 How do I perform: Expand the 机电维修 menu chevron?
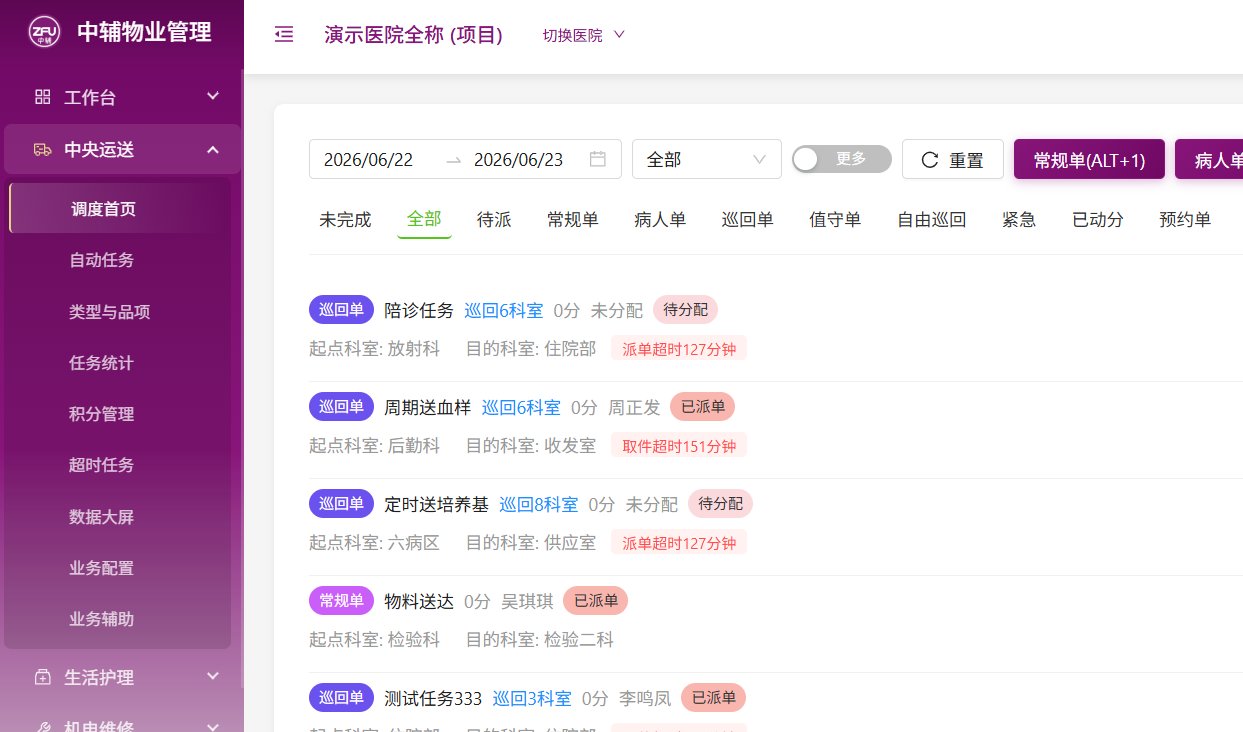(x=213, y=726)
